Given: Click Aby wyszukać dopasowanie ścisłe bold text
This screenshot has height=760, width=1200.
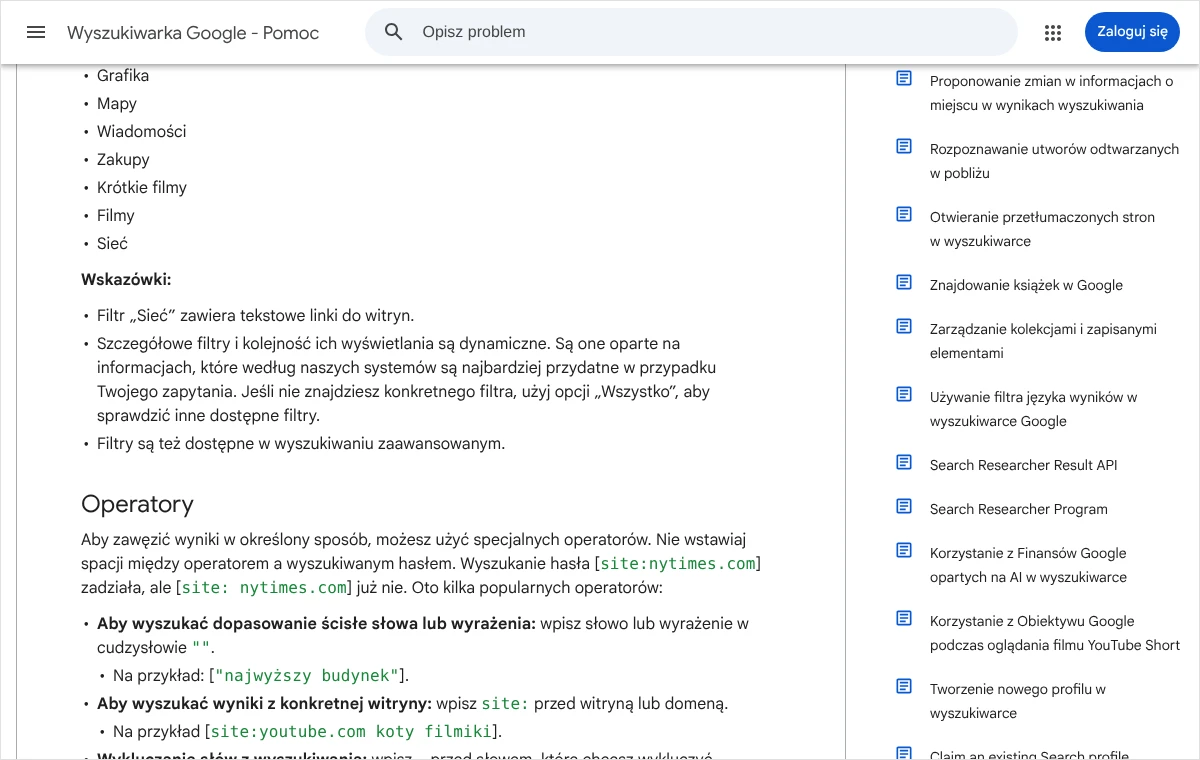Looking at the screenshot, I should [316, 624].
